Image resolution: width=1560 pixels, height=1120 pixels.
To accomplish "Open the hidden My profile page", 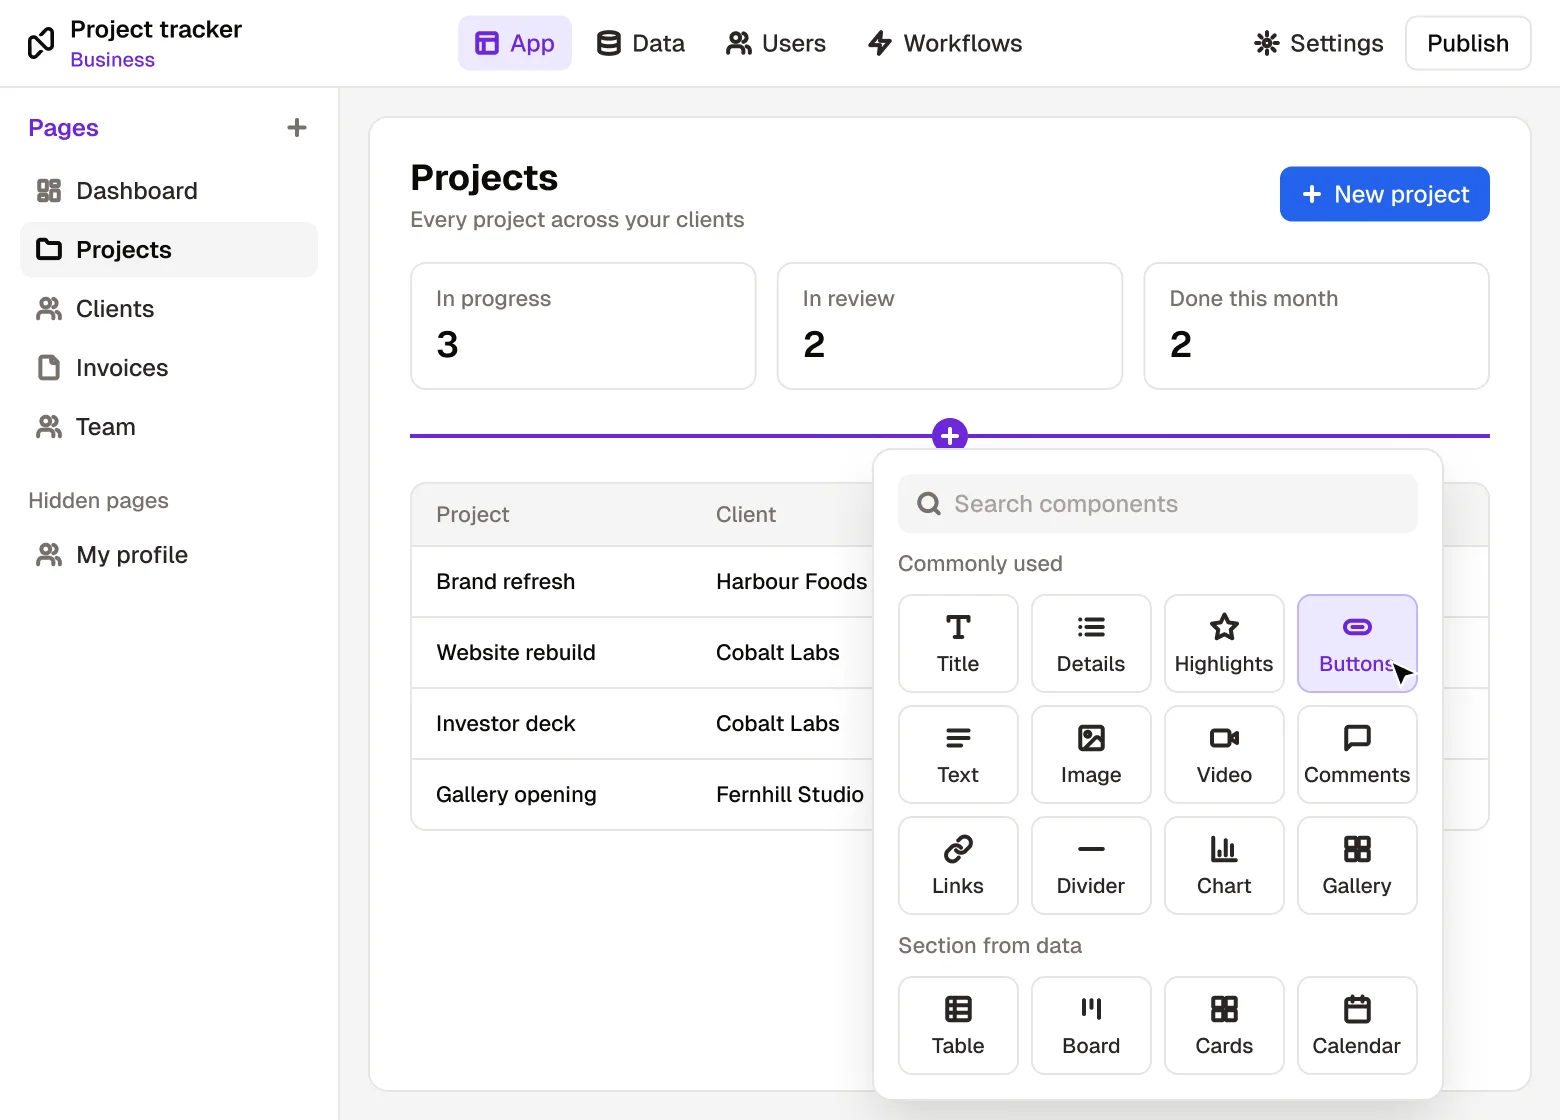I will tap(169, 555).
